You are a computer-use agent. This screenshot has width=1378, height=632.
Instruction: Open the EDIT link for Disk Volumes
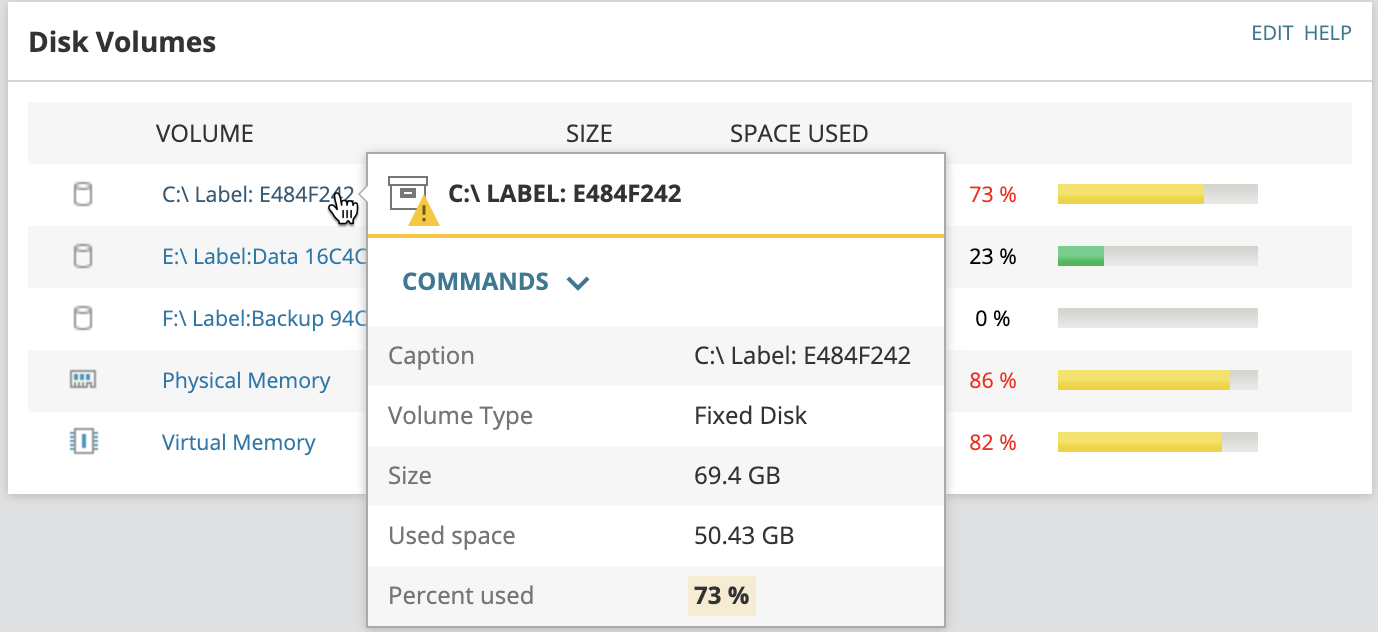click(1272, 33)
